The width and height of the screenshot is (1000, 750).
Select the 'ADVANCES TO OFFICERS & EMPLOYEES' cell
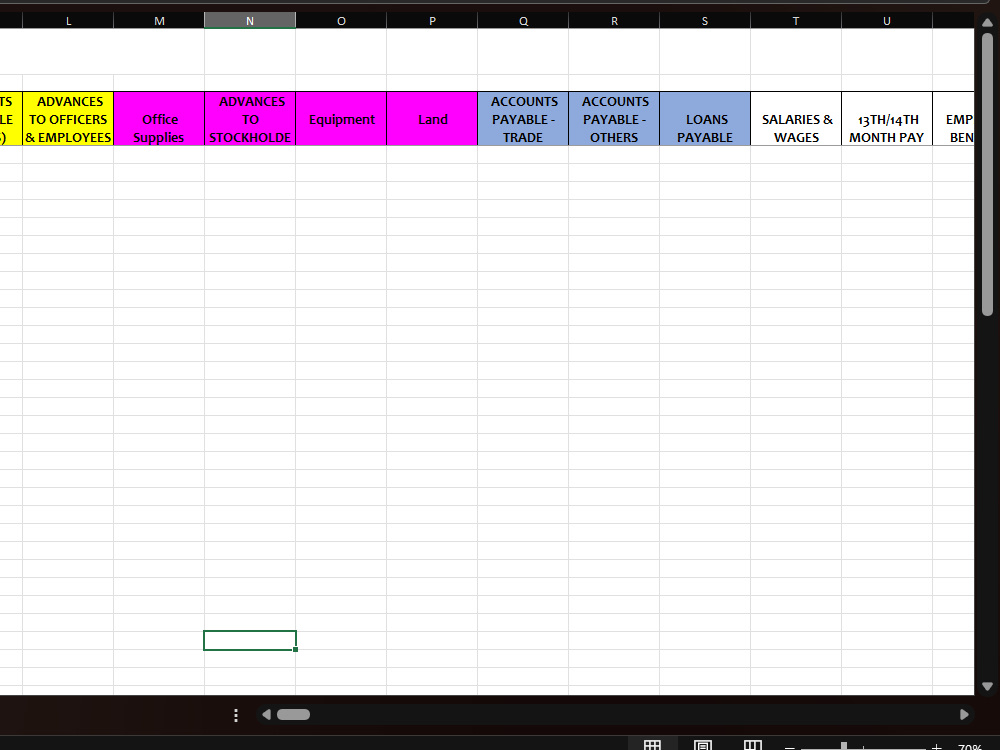point(68,119)
